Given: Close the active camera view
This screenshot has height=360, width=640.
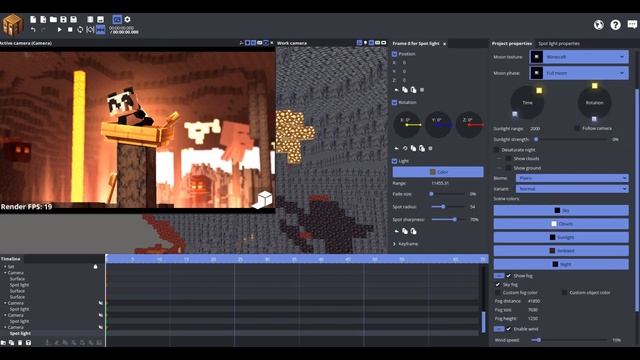Looking at the screenshot, I should click(x=272, y=43).
